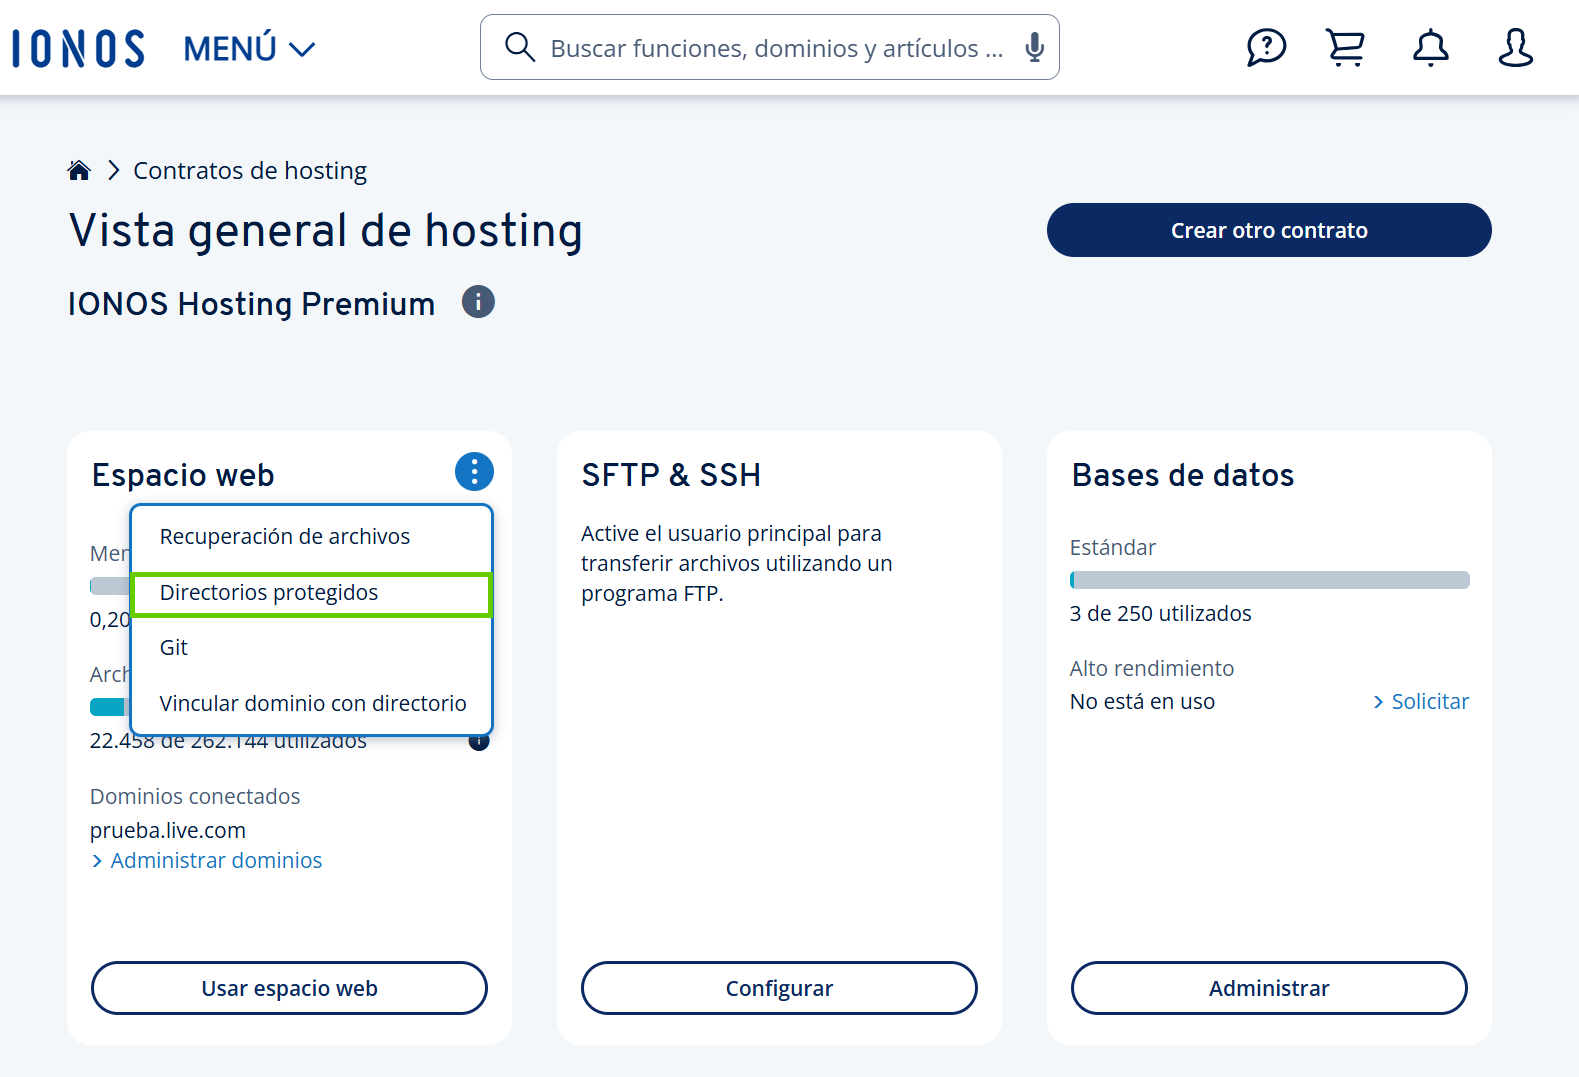Click the Dominios conectados label

click(x=195, y=797)
